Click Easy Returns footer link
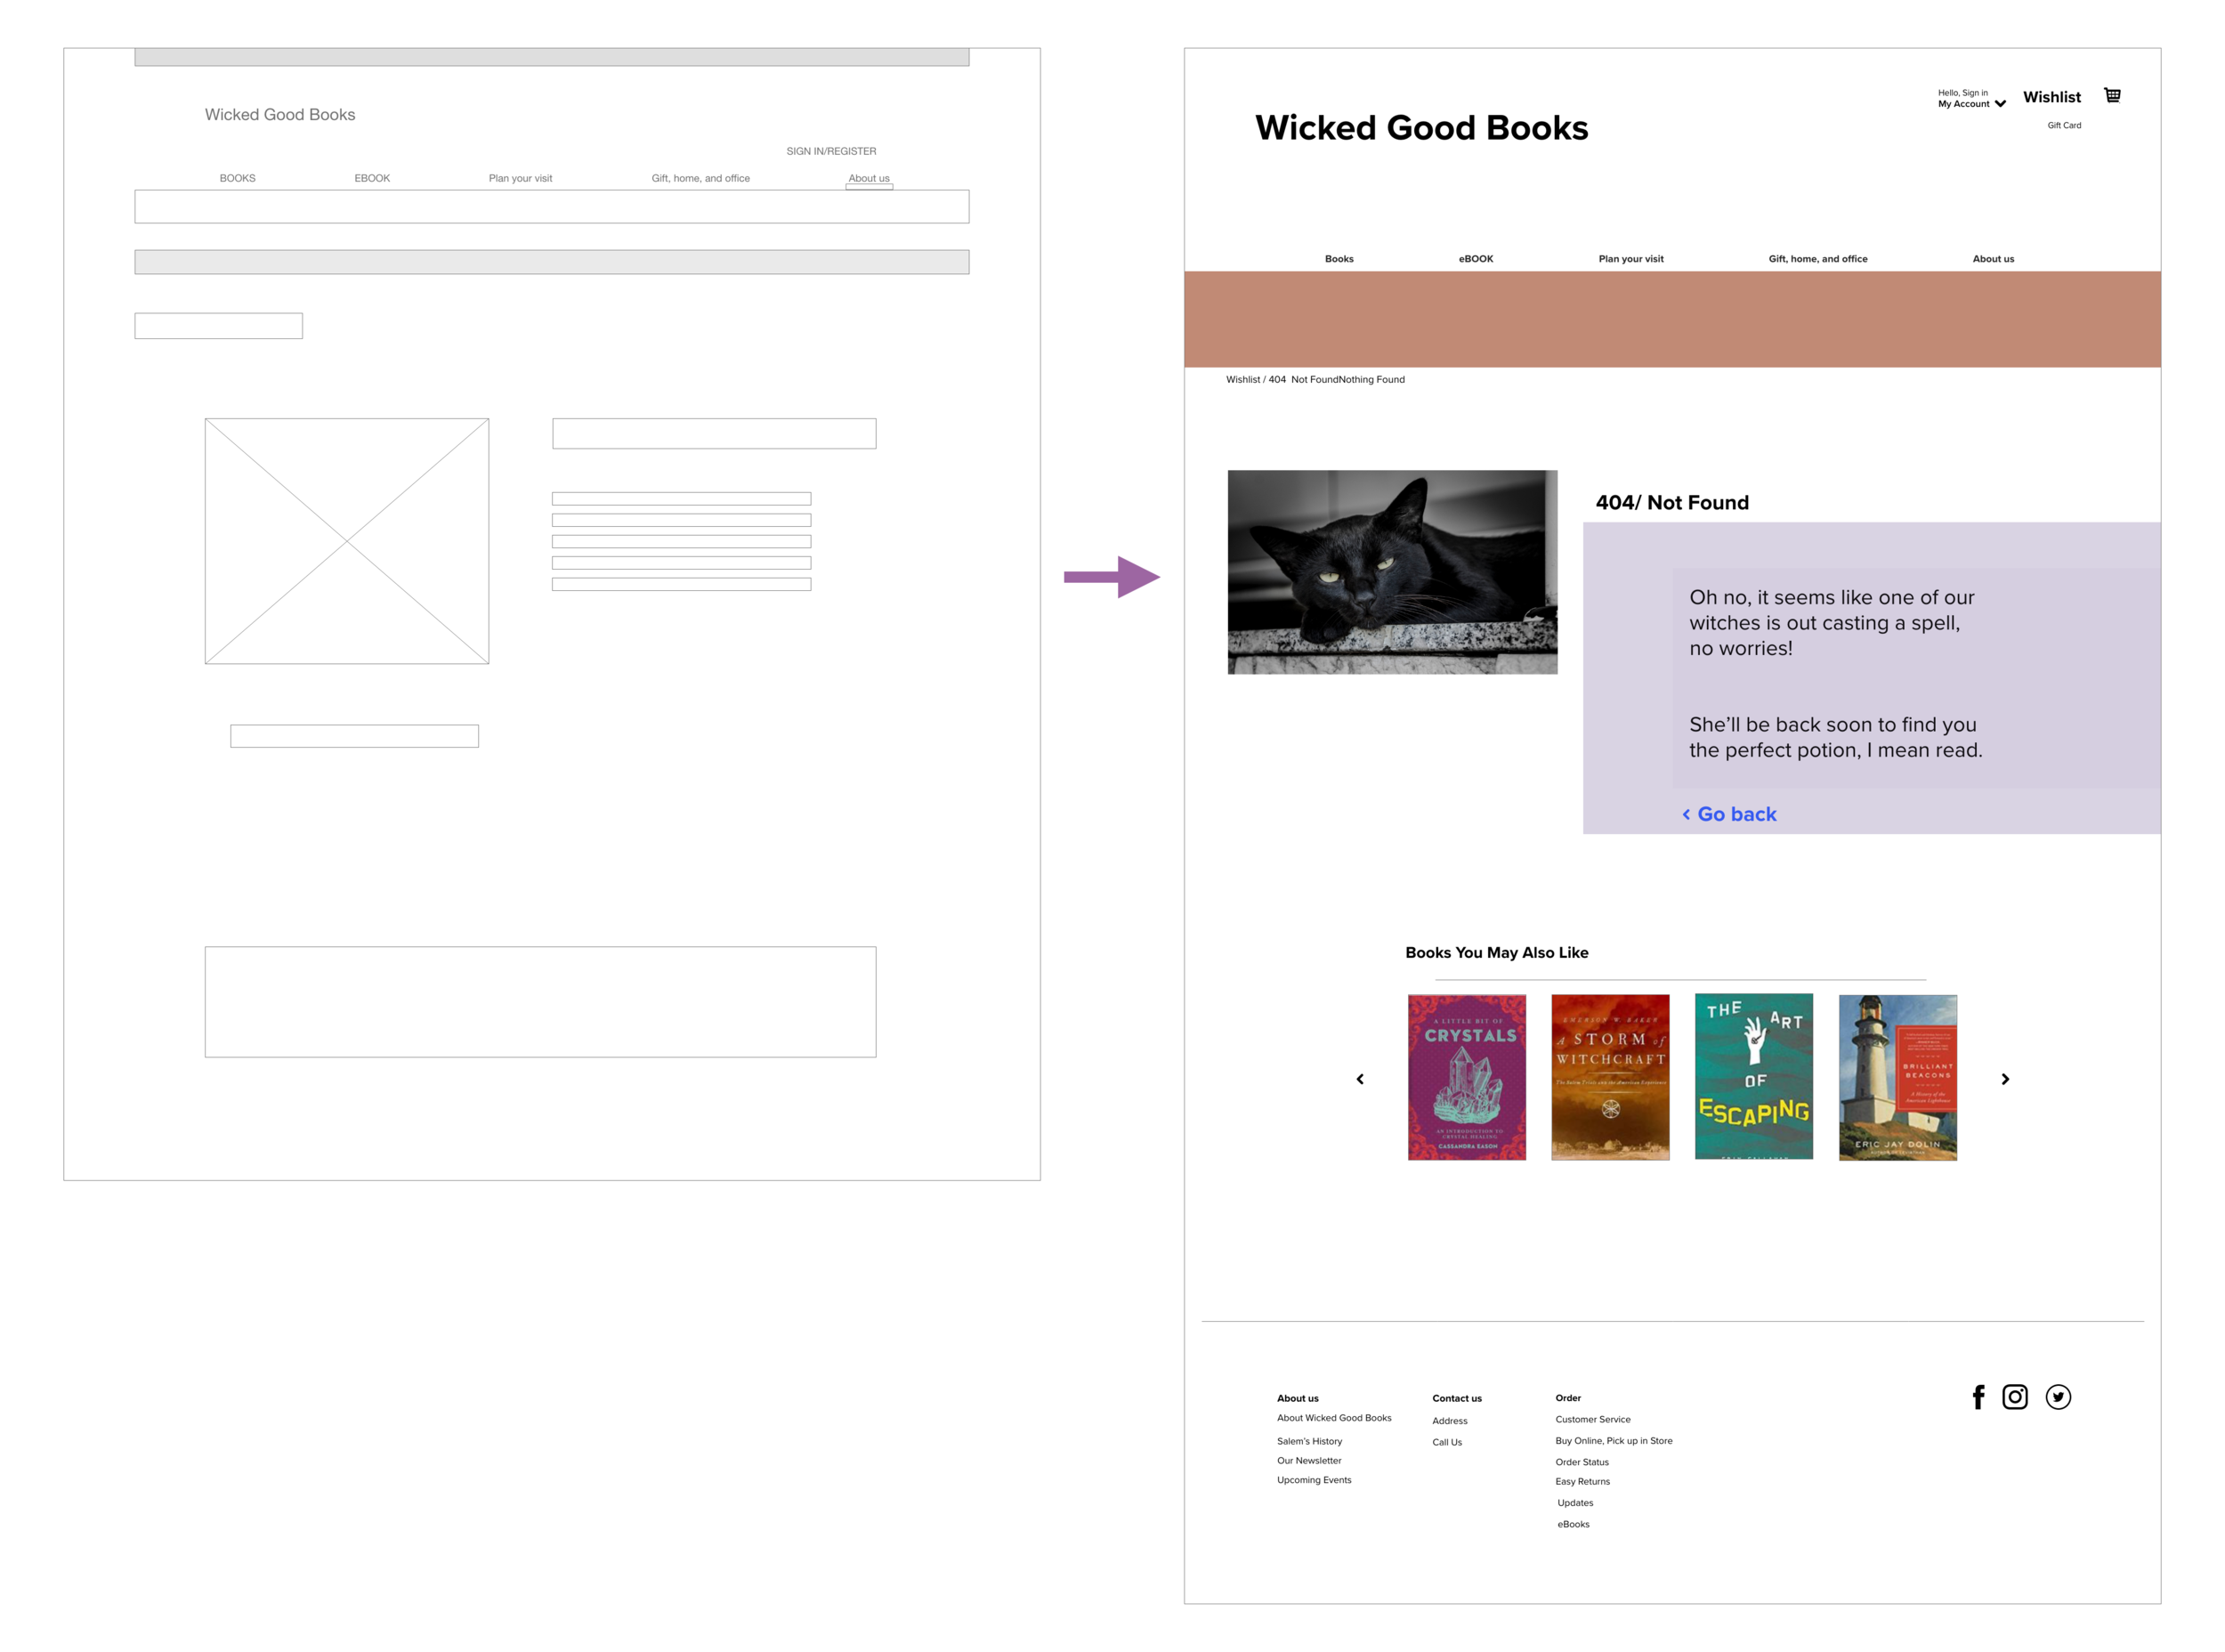Screen dimensions: 2225x1652 tap(1582, 1482)
